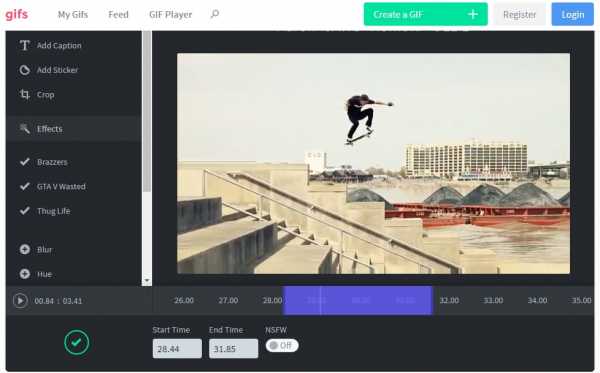Click the Create a GIF button
The width and height of the screenshot is (600, 373).
point(426,14)
